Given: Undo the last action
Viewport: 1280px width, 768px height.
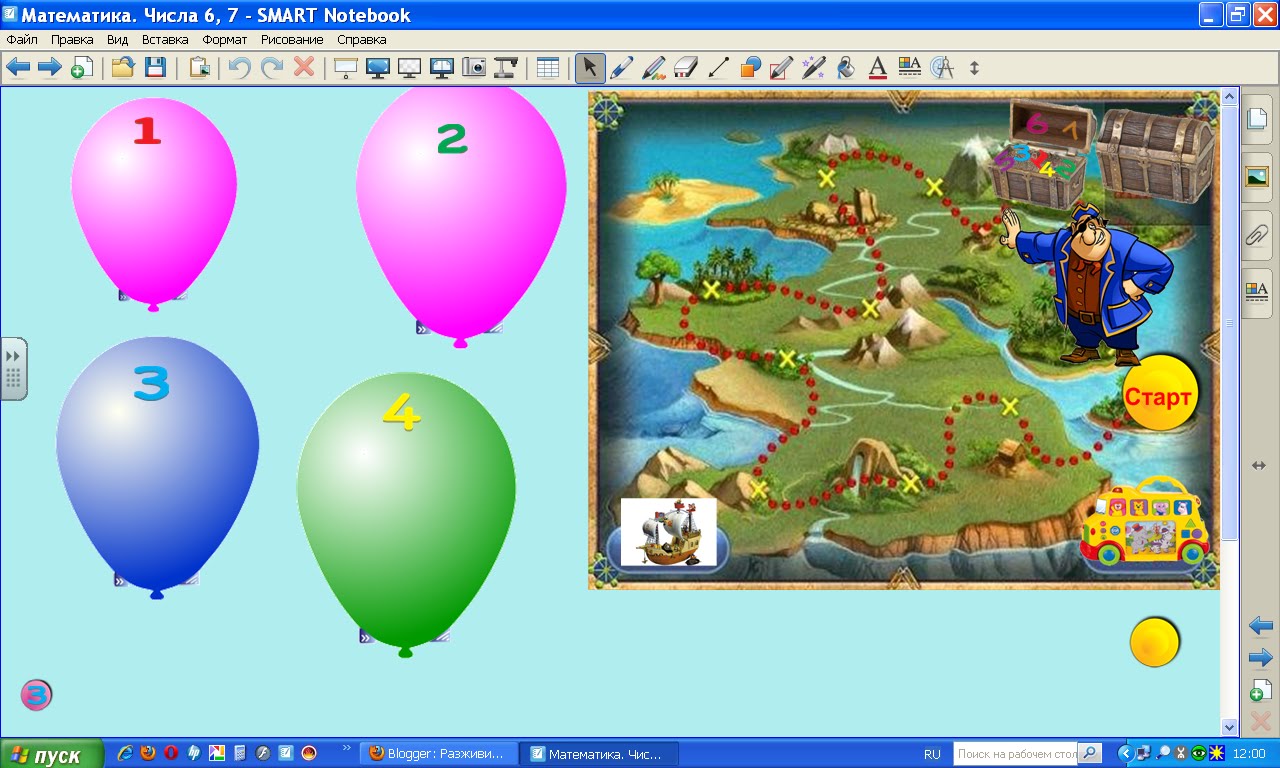Looking at the screenshot, I should pos(239,67).
